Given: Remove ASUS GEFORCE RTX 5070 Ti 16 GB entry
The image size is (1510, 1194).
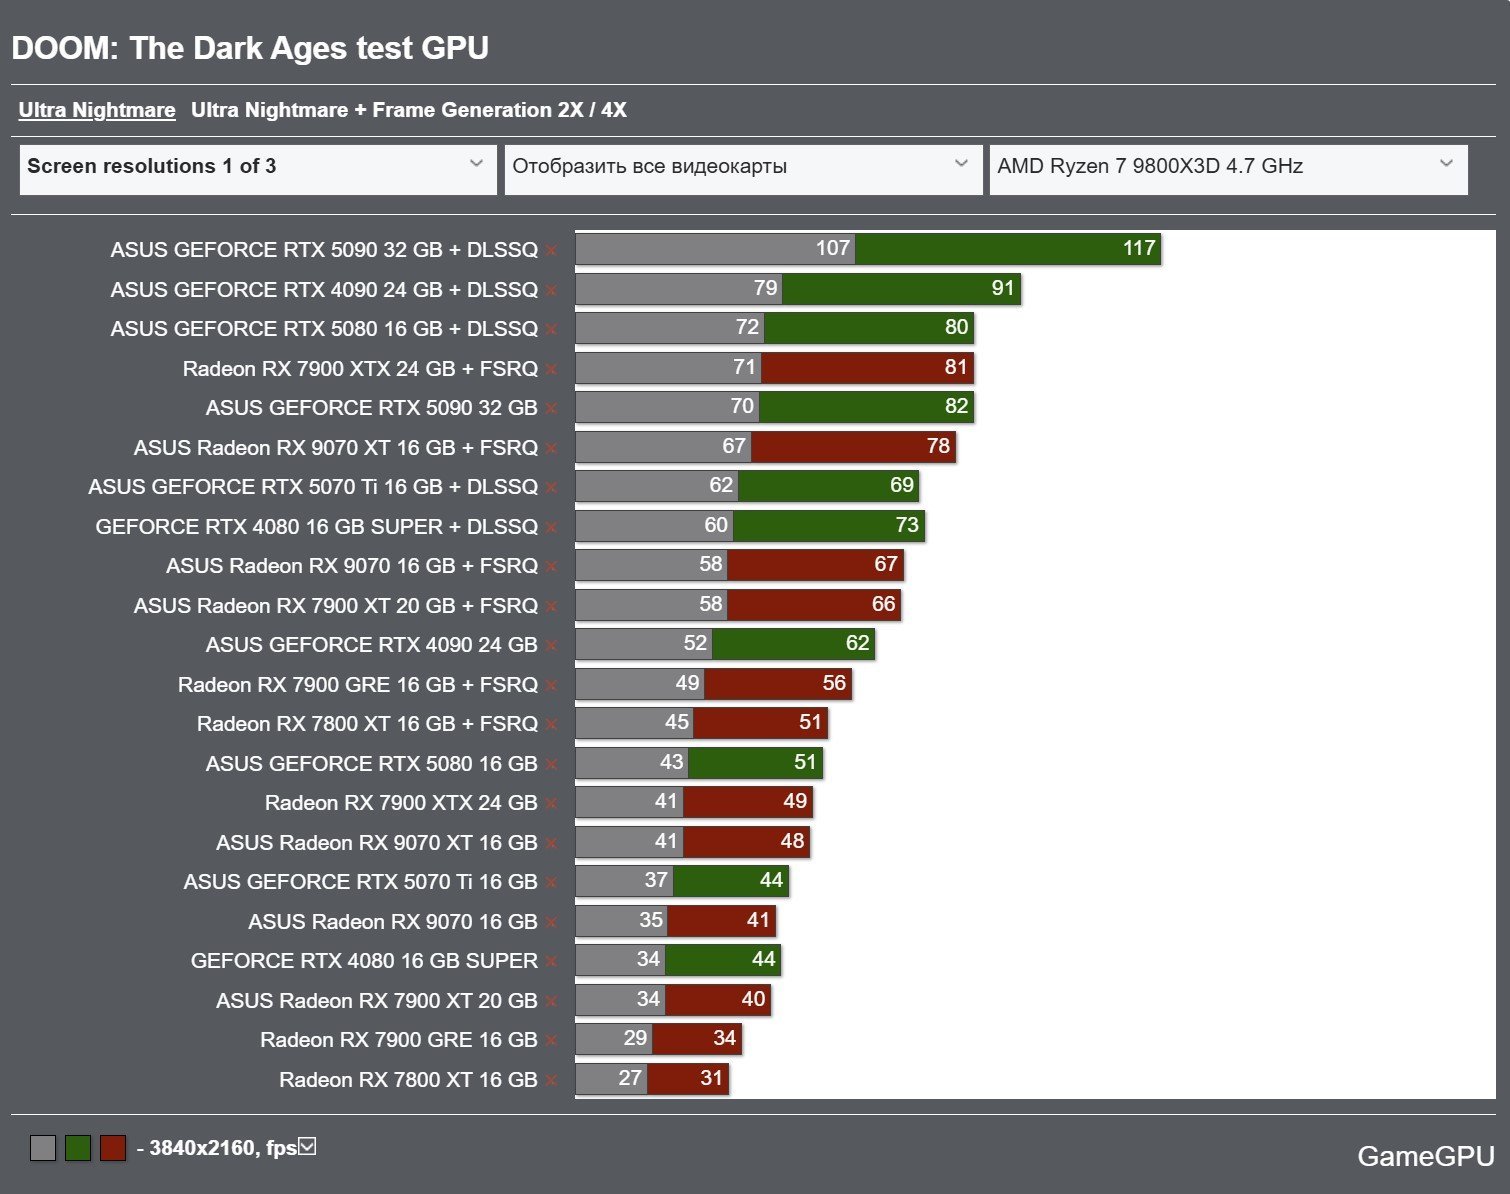Looking at the screenshot, I should coord(551,883).
